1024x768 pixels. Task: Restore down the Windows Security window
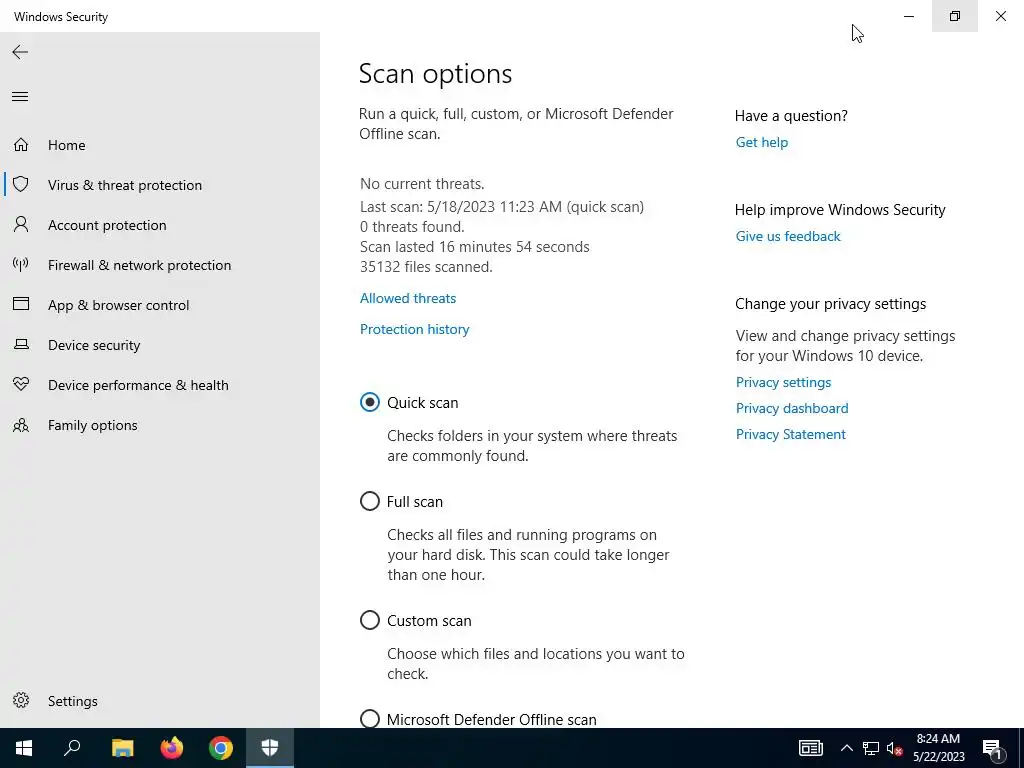click(x=955, y=16)
